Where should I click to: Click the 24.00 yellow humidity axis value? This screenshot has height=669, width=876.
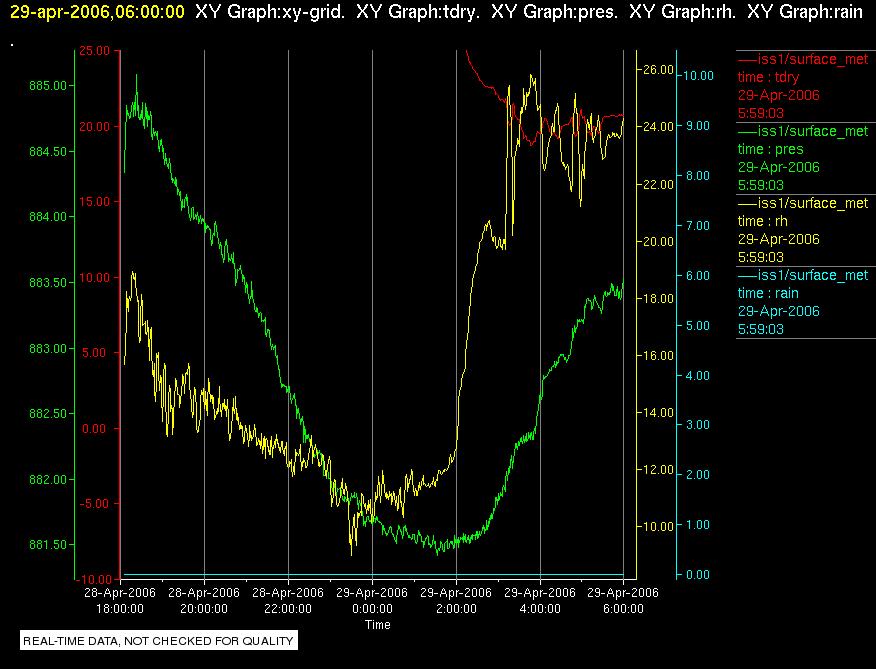point(658,127)
